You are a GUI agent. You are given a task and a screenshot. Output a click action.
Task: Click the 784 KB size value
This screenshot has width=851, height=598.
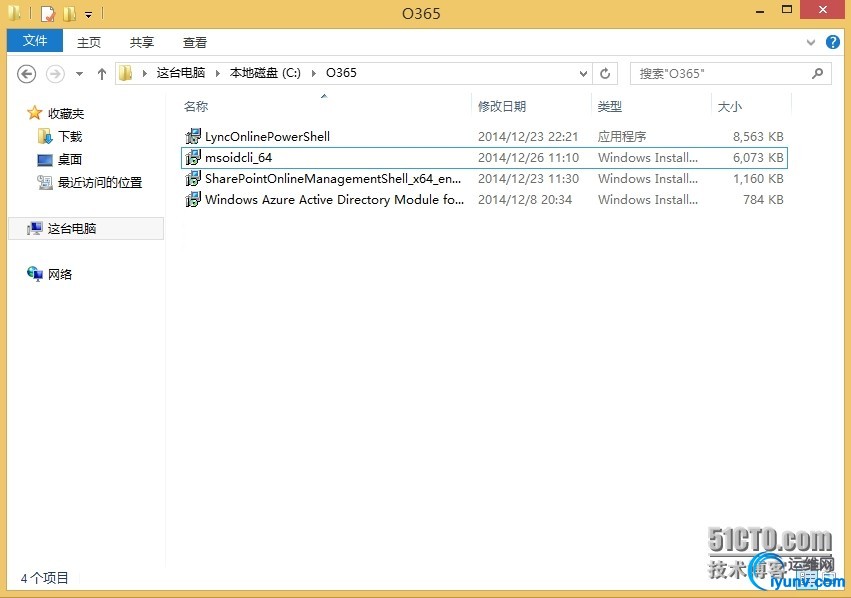(x=763, y=200)
